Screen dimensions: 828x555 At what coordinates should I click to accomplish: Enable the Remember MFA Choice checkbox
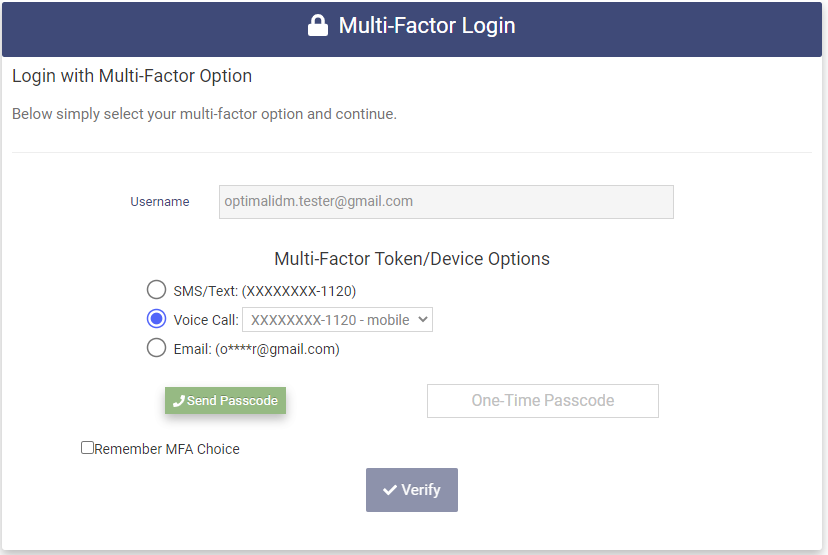[87, 448]
